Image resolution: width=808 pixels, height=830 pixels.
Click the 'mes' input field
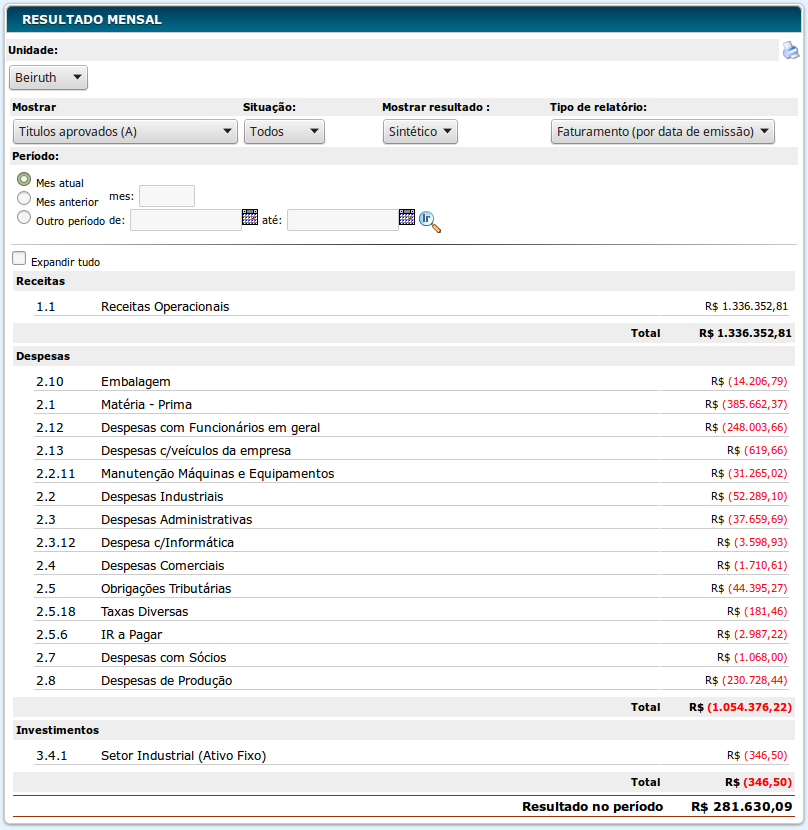tap(167, 197)
